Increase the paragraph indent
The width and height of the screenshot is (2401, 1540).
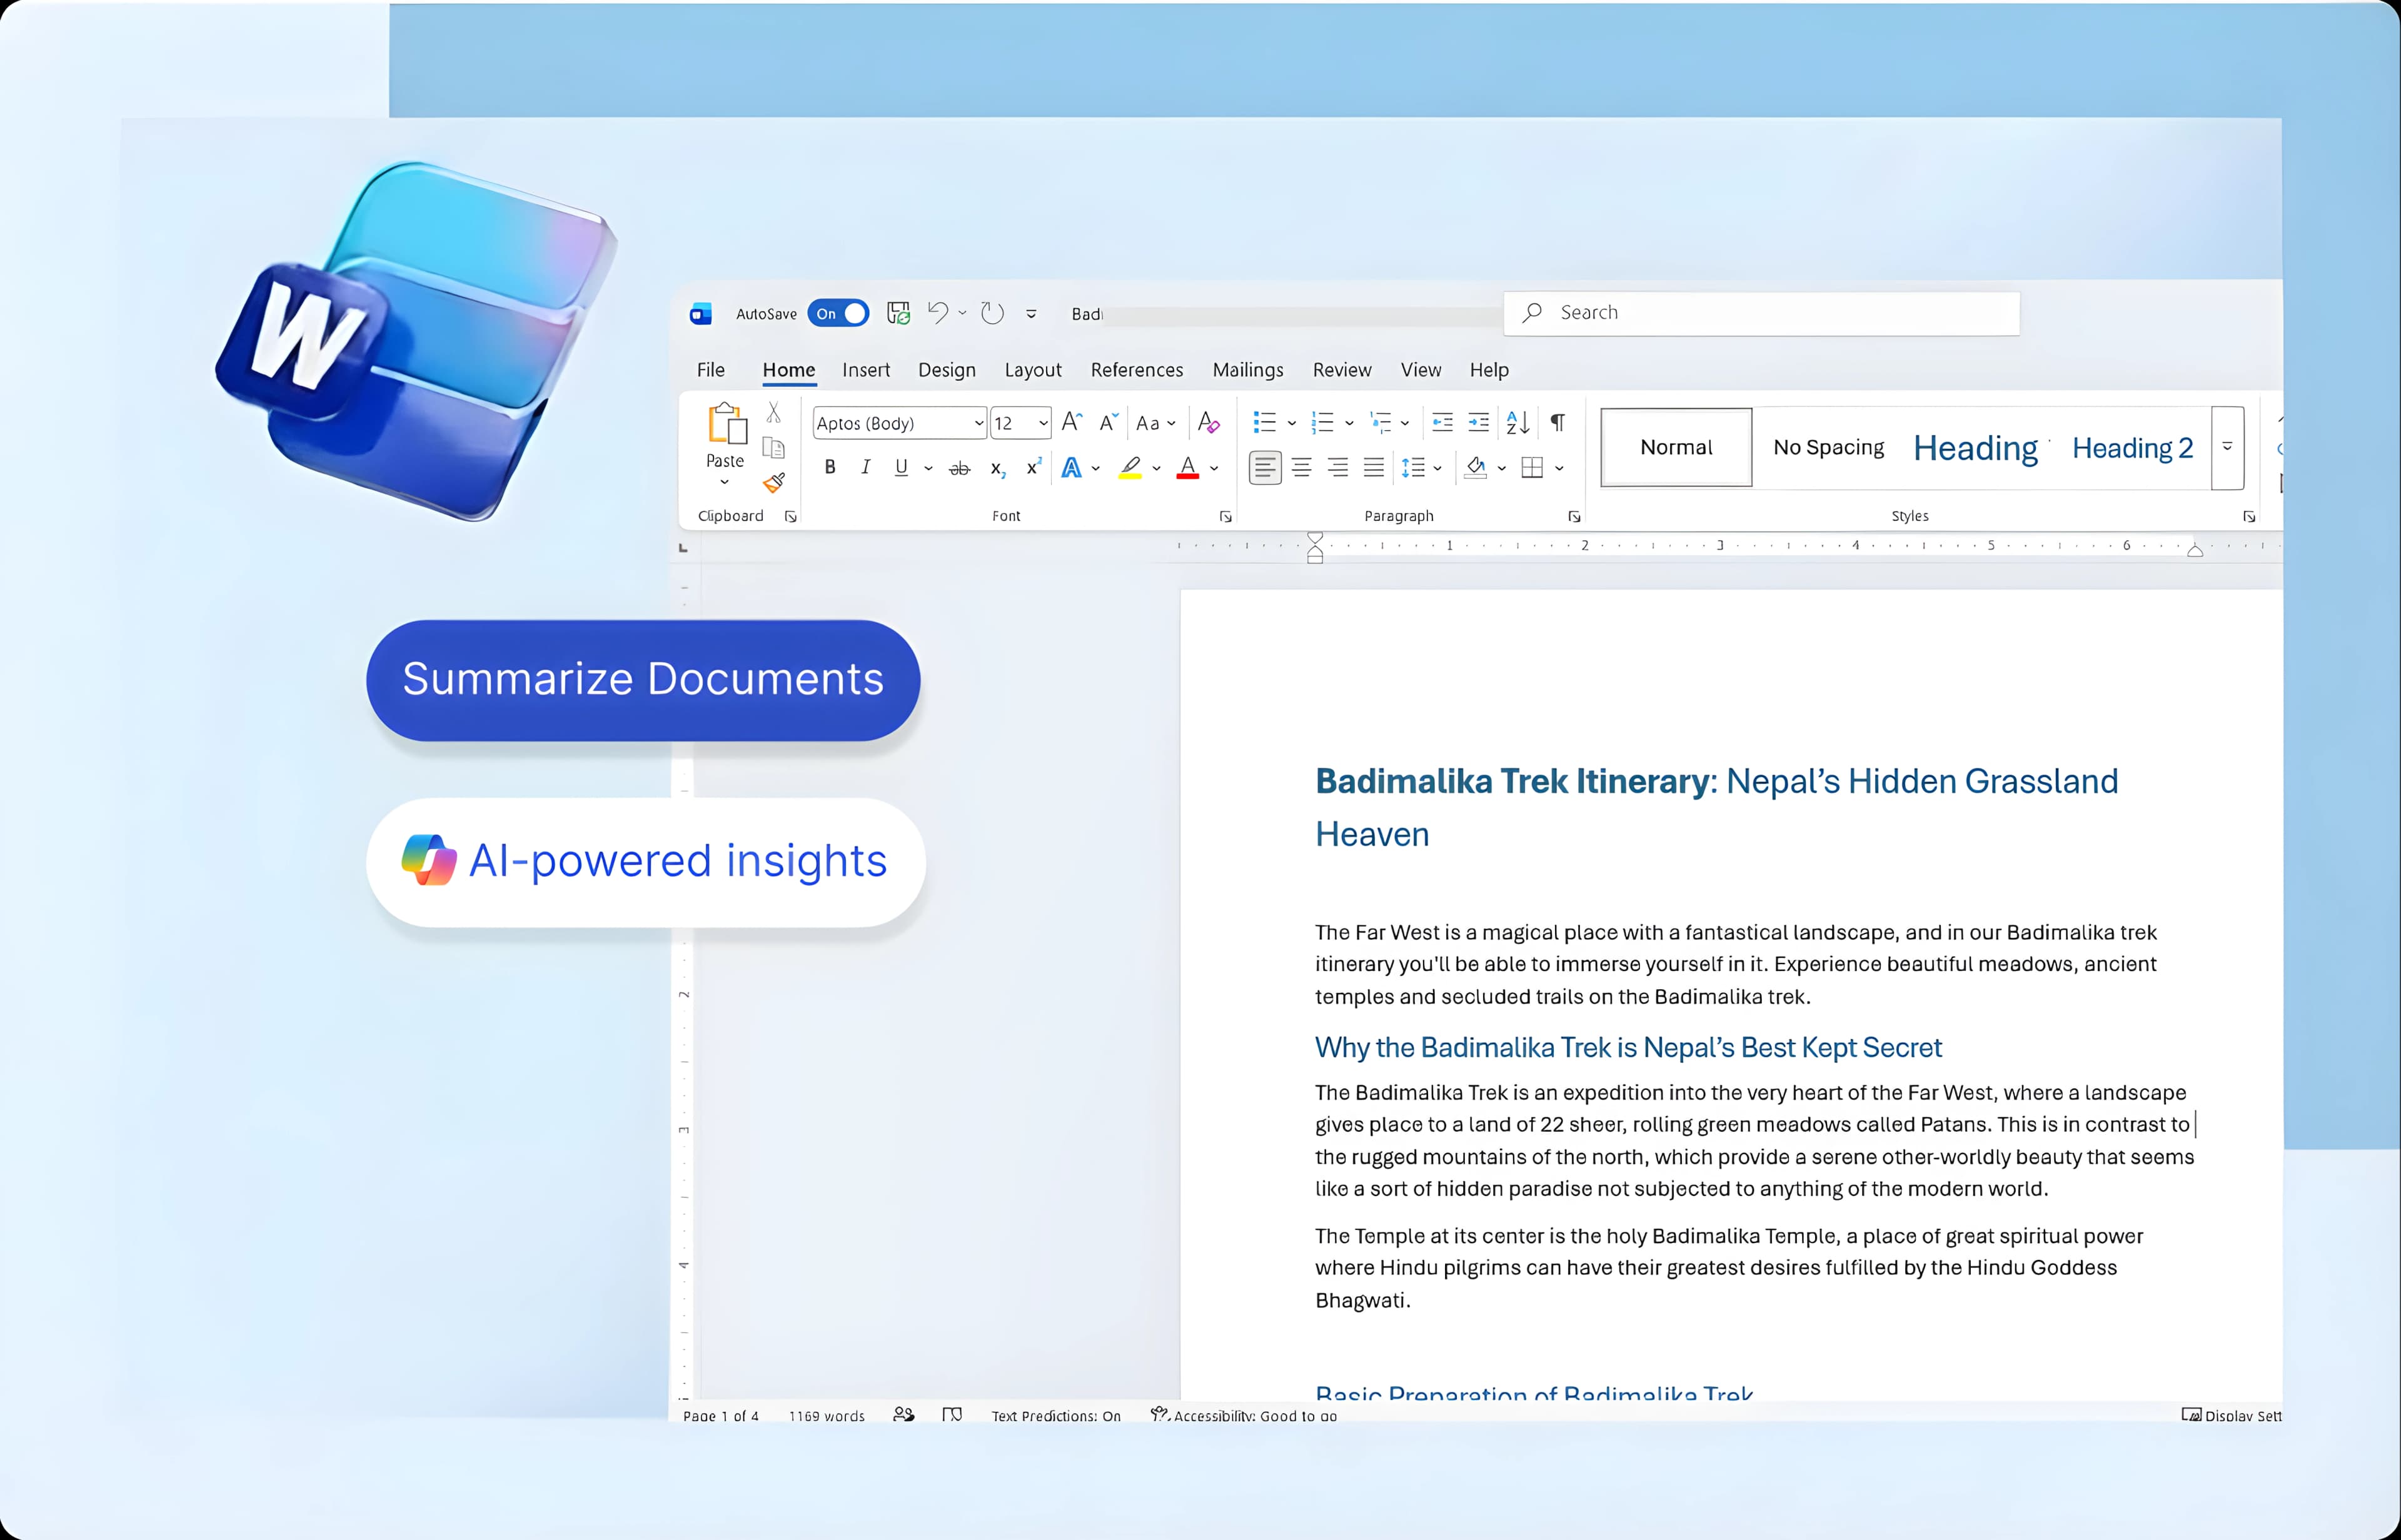click(x=1478, y=422)
